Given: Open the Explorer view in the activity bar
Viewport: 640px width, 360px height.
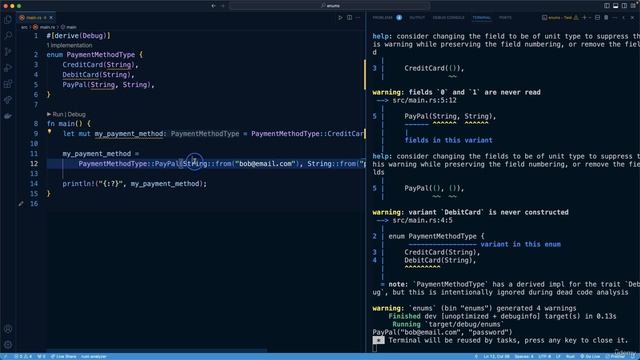Looking at the screenshot, I should (8, 20).
